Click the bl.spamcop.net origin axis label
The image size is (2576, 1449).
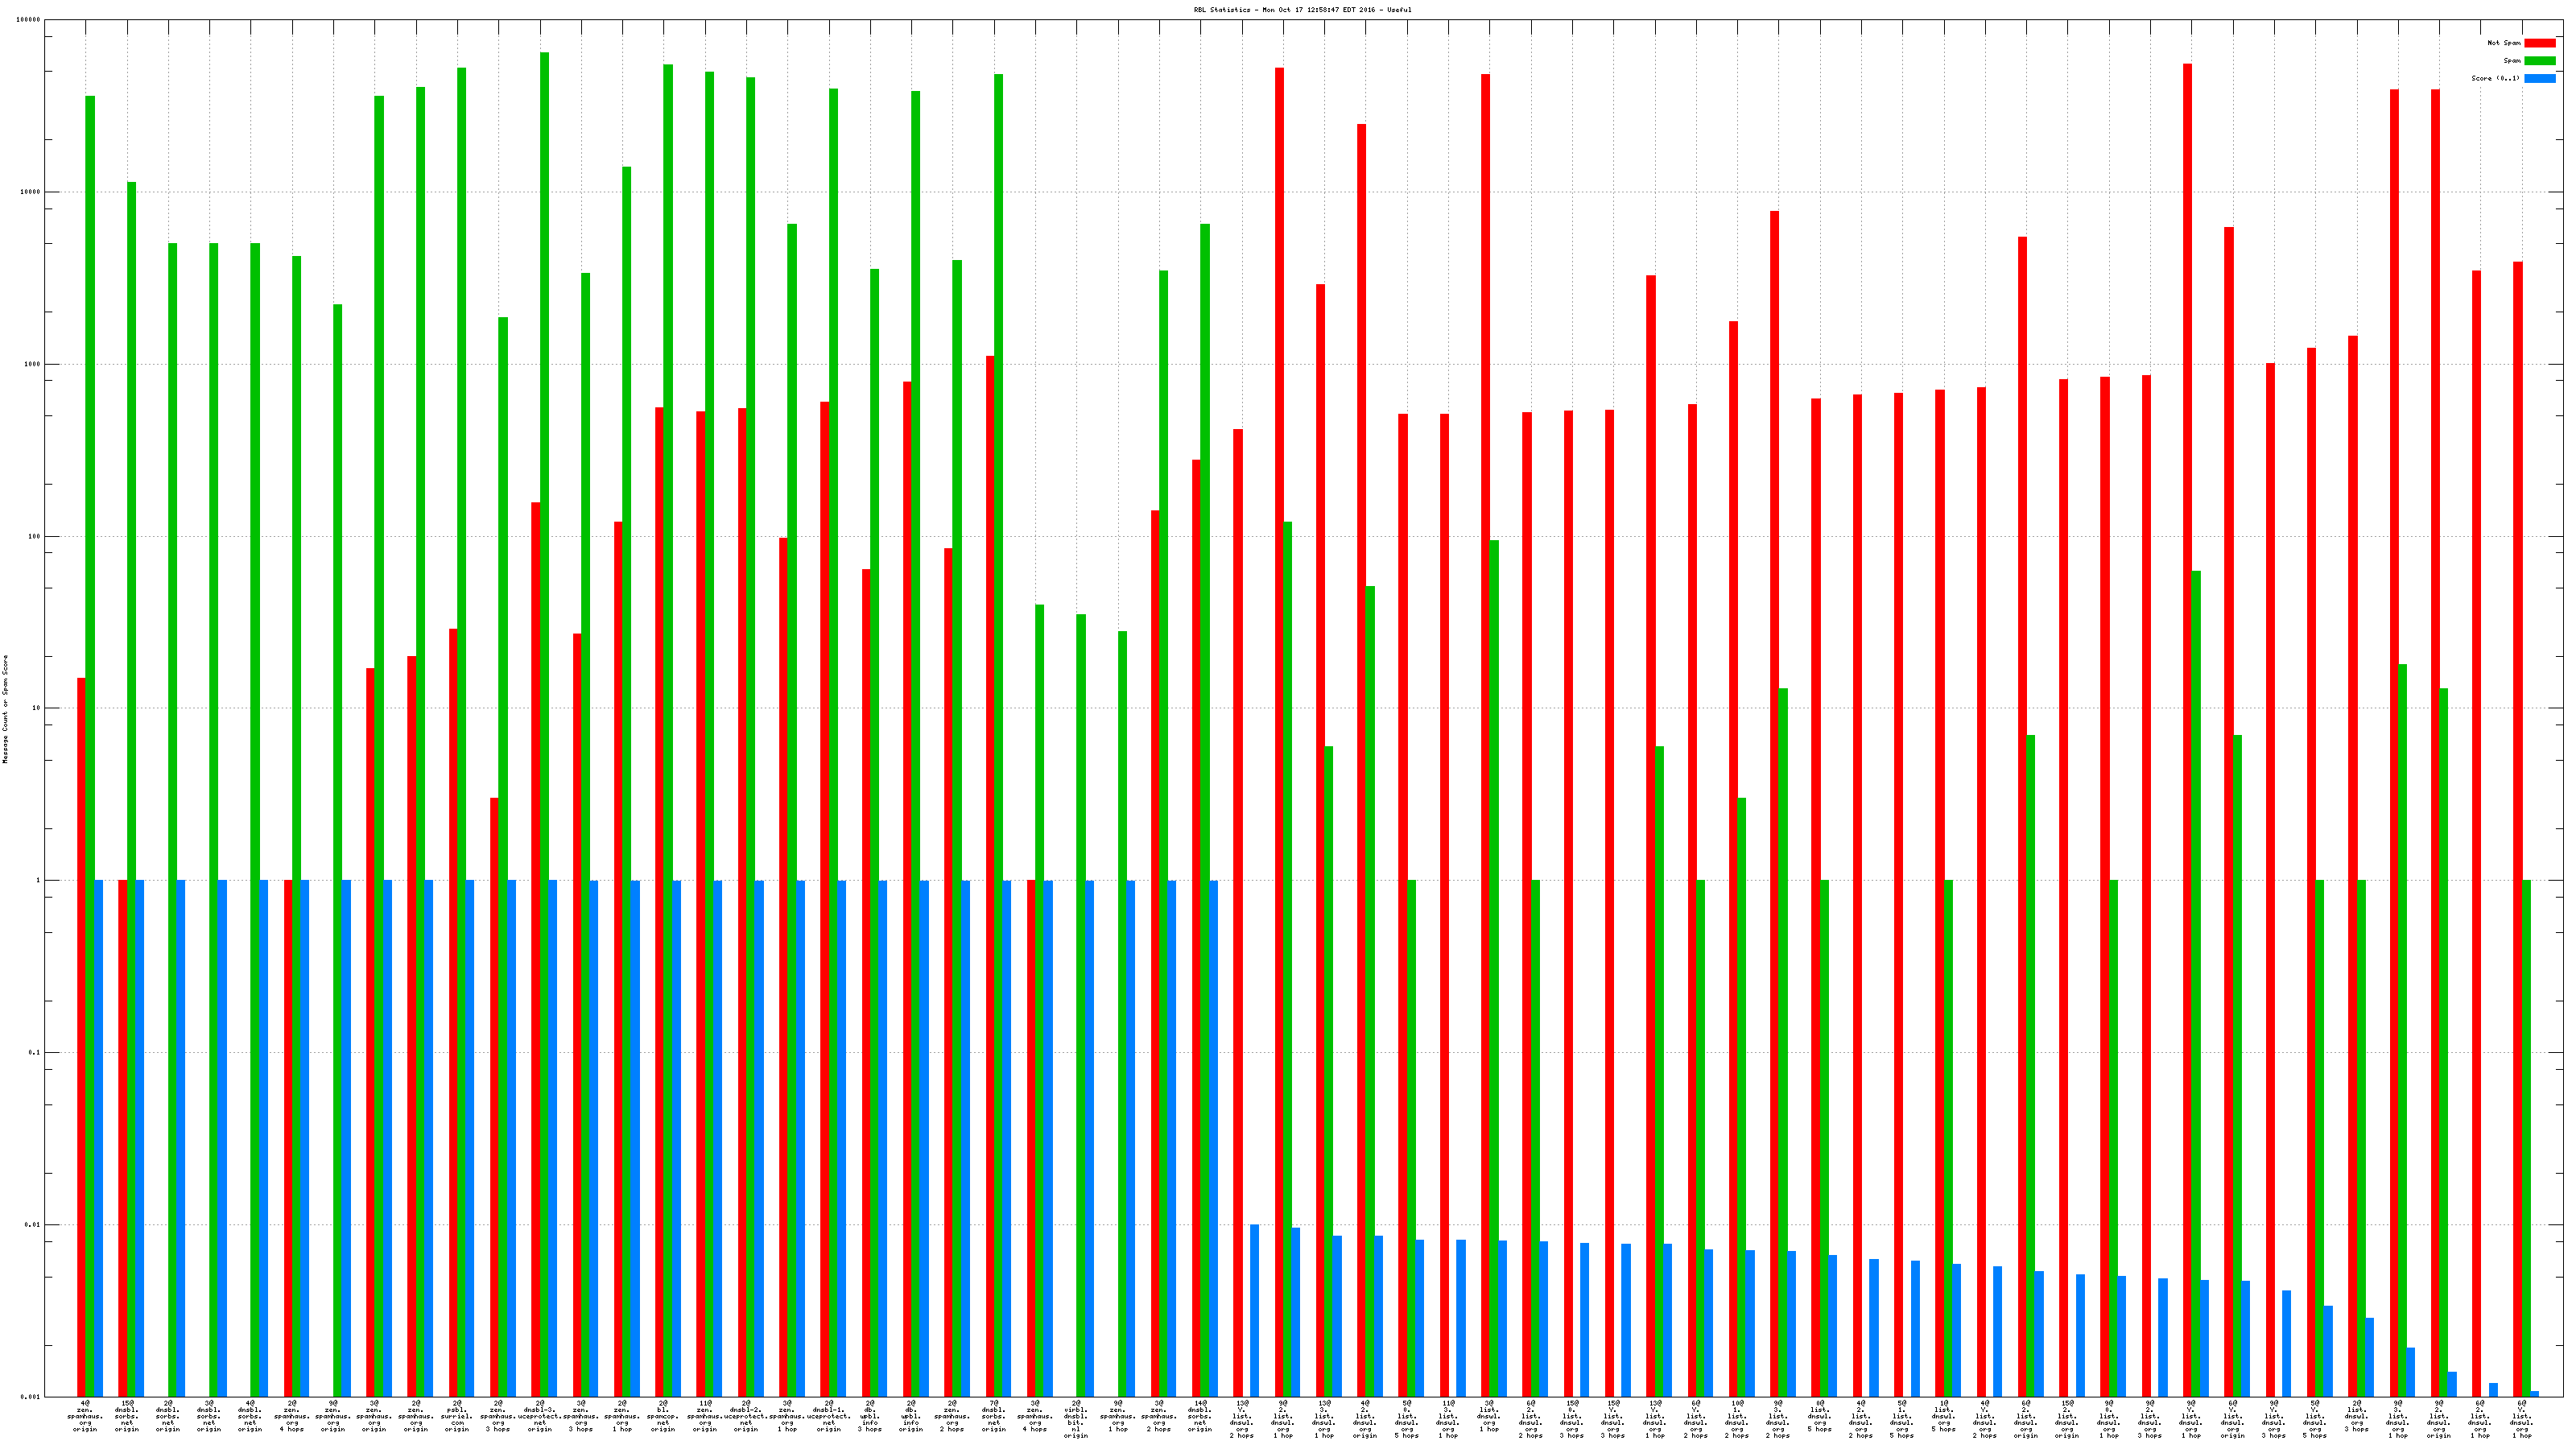tap(663, 1416)
